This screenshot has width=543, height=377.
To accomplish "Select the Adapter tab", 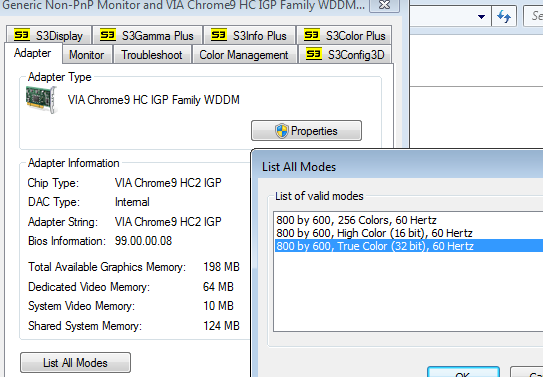I will (x=33, y=53).
